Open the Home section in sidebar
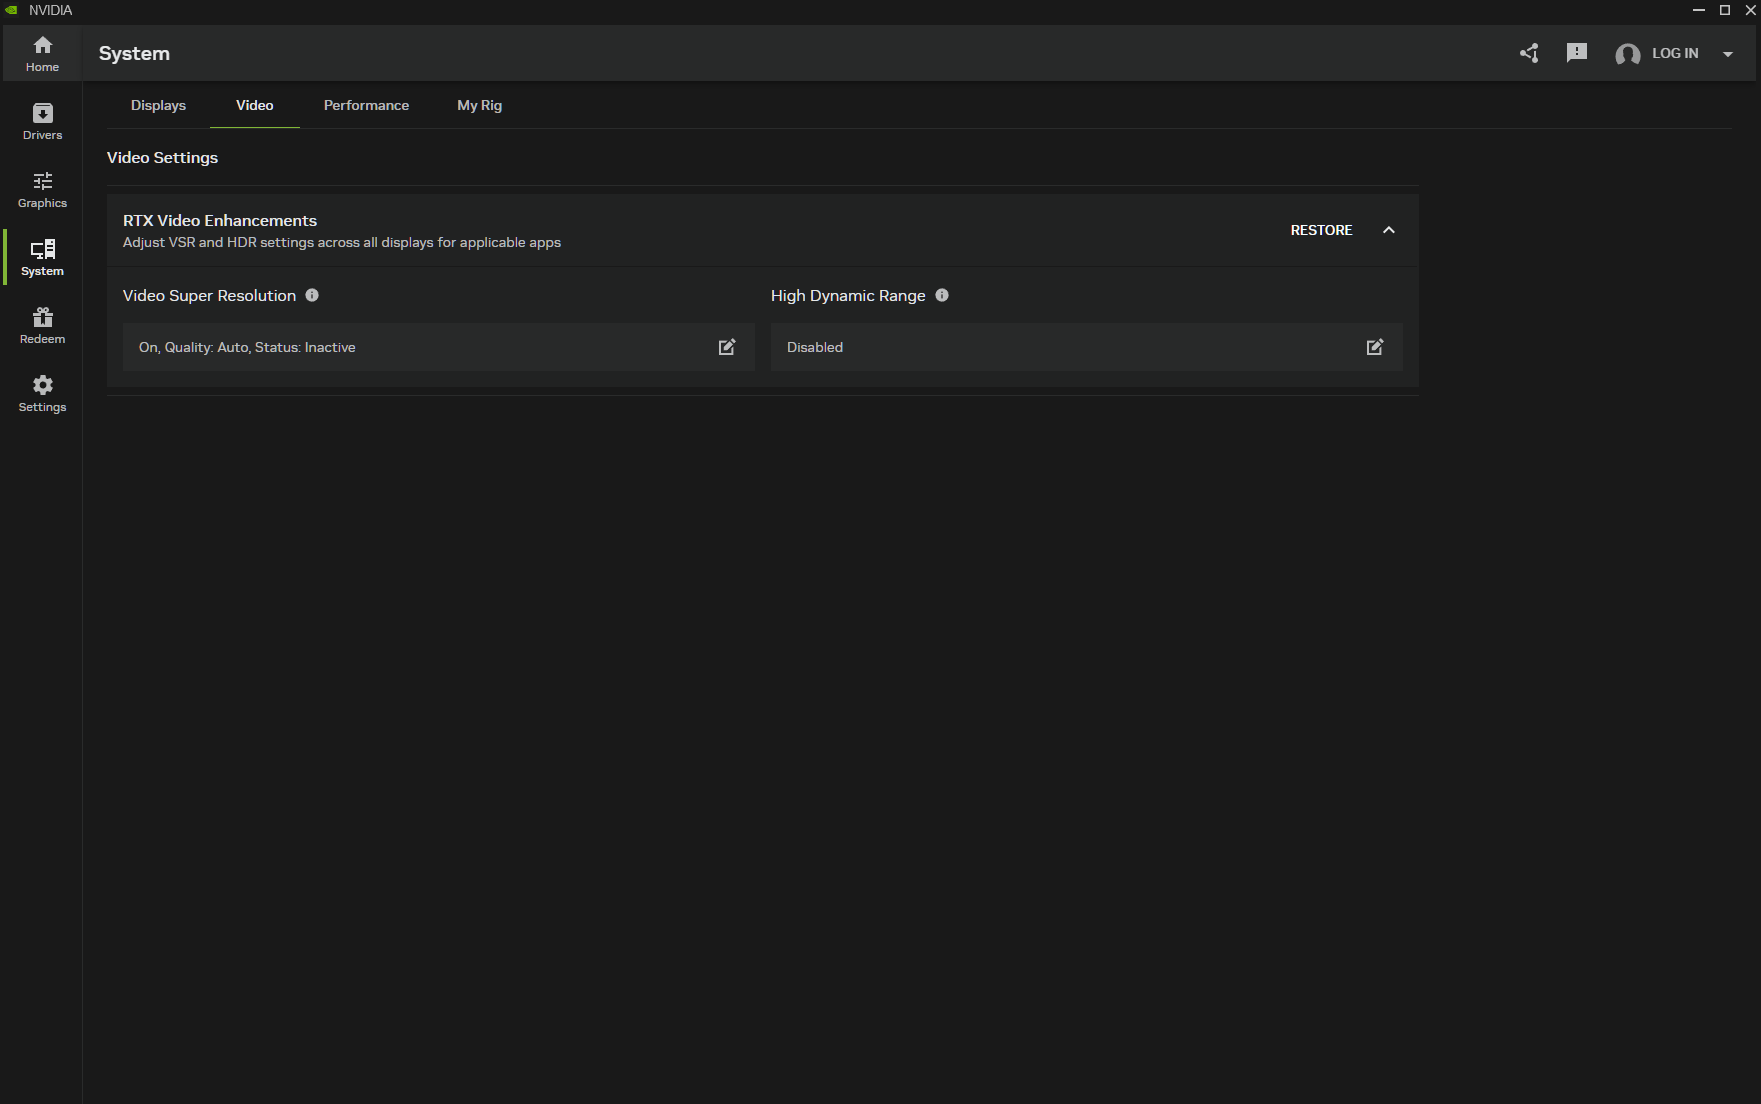This screenshot has width=1761, height=1104. [x=42, y=54]
